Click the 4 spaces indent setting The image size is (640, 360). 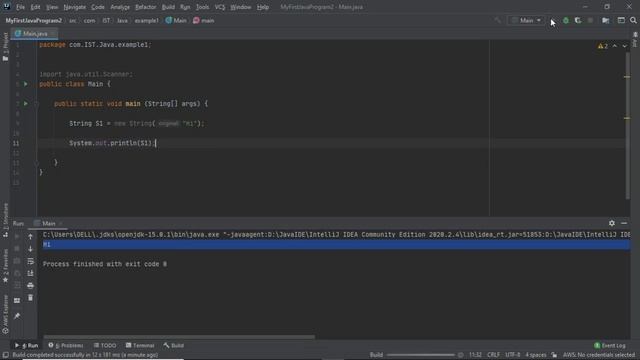pyautogui.click(x=536, y=355)
